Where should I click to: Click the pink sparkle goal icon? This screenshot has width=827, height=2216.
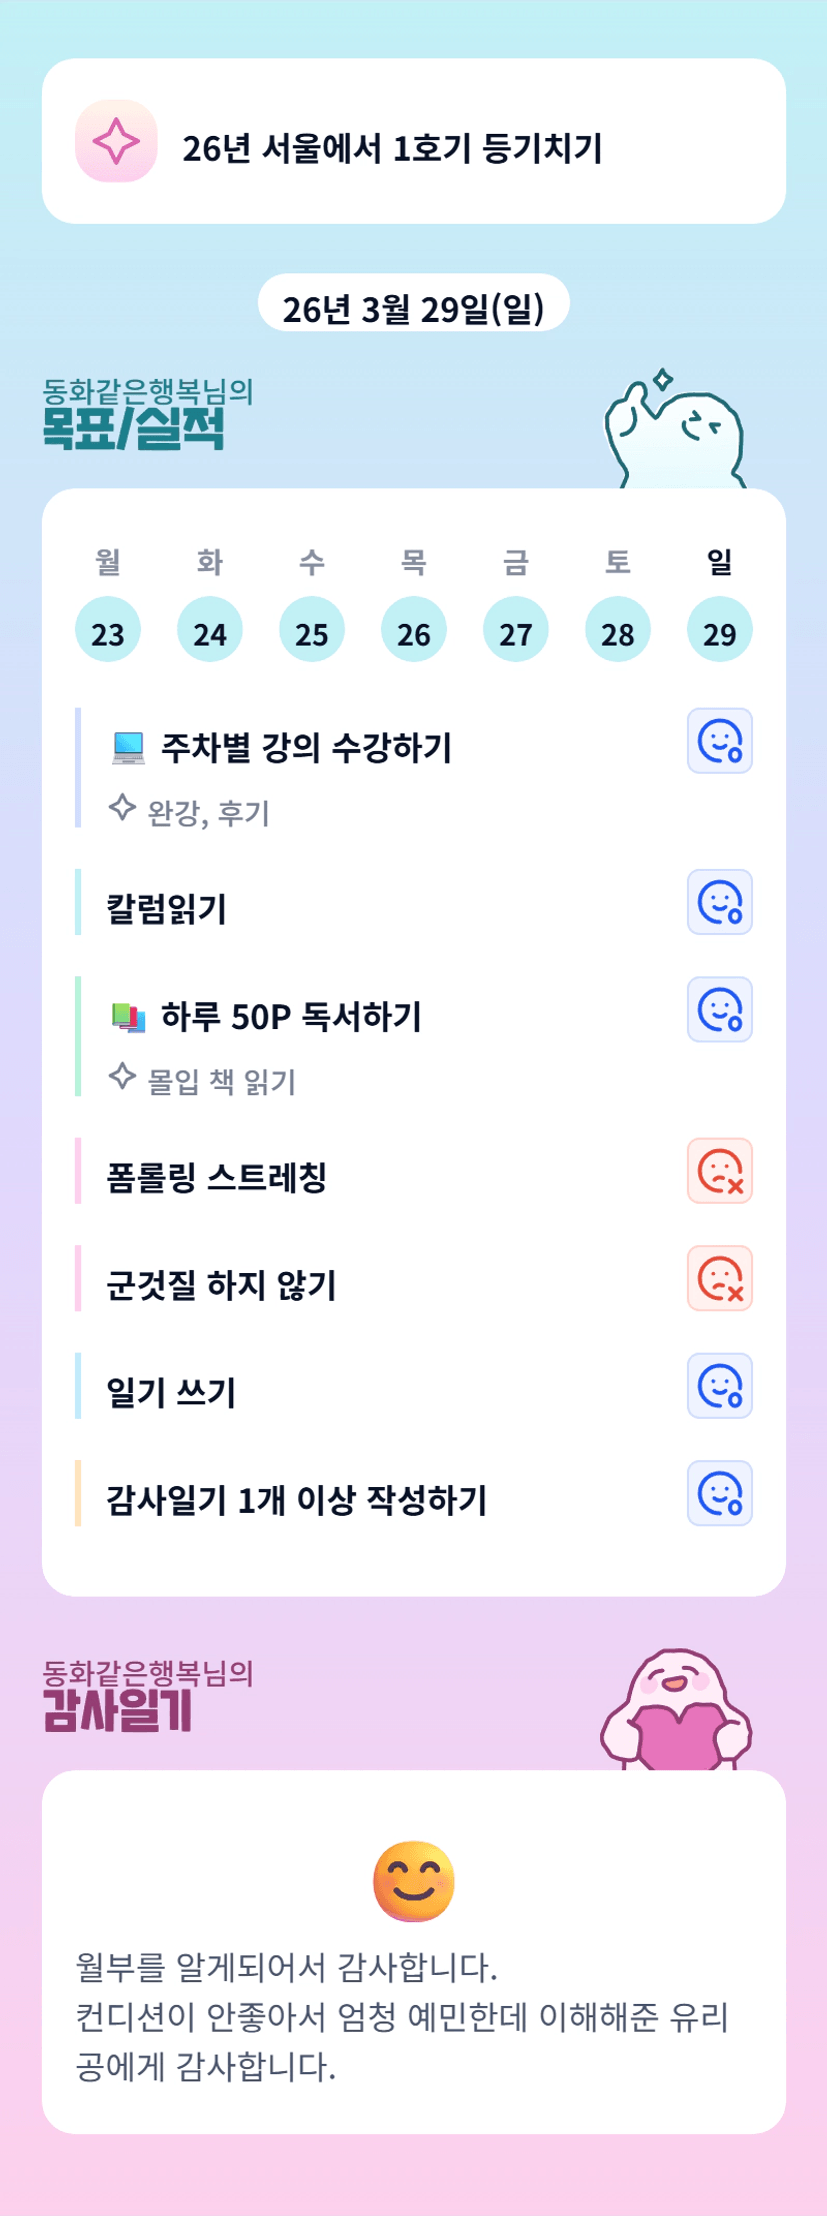[x=116, y=141]
